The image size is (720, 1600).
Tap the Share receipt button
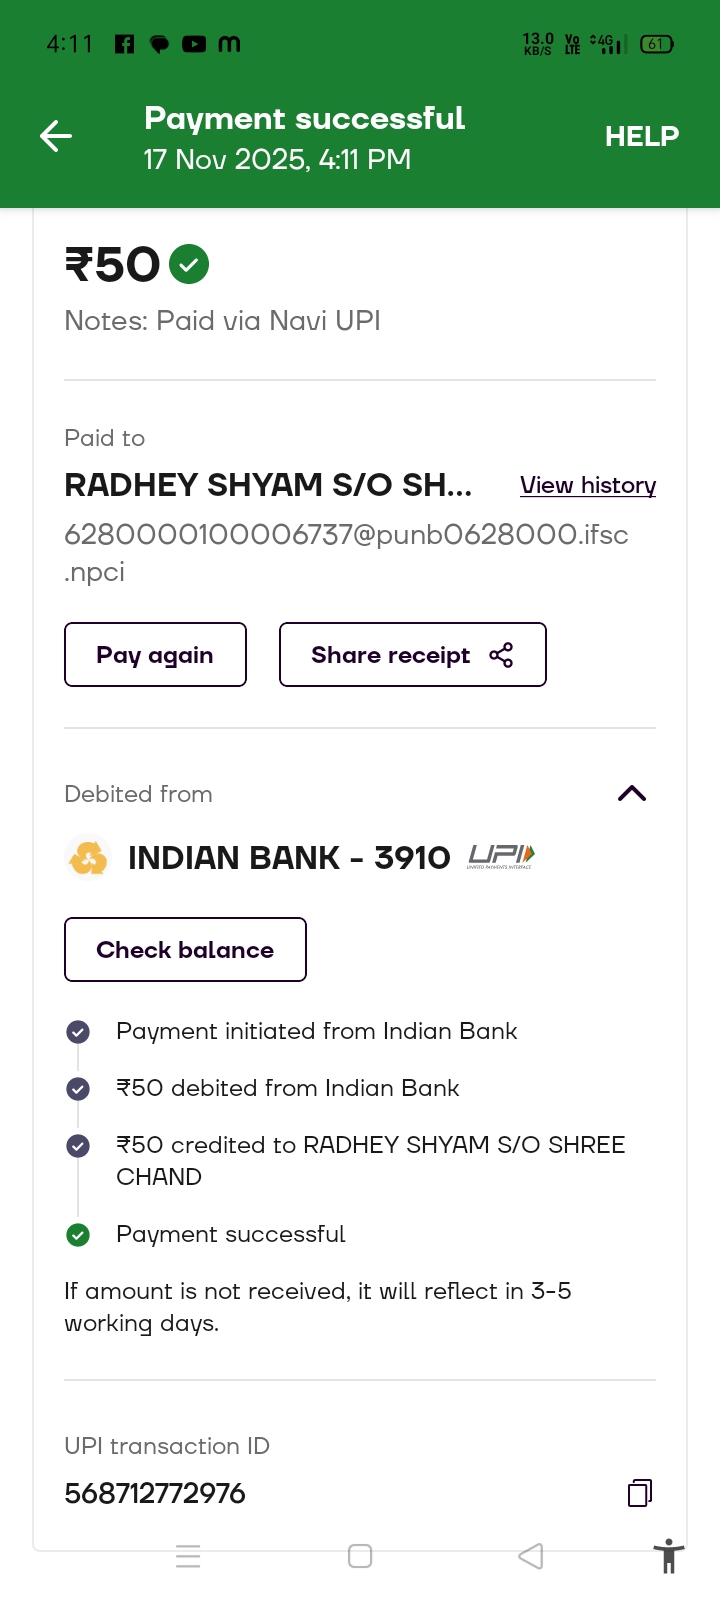412,655
